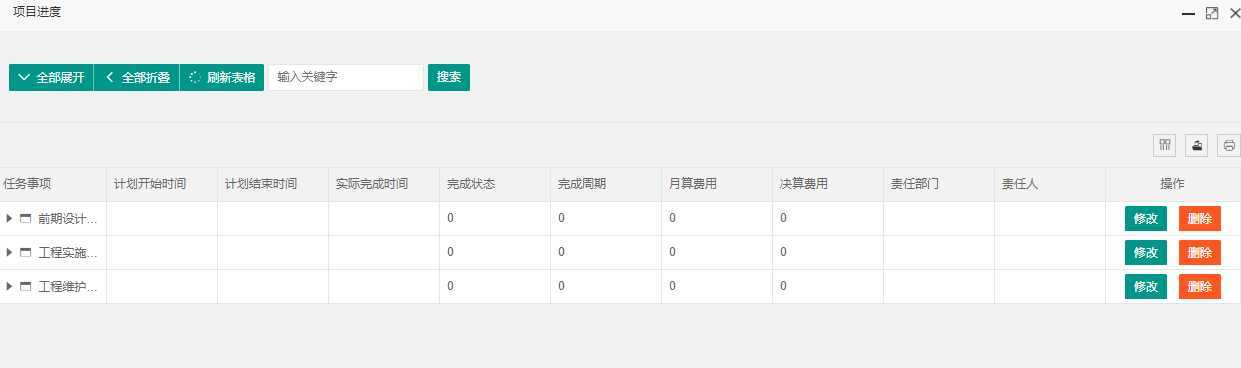
Task: Click the 操作 column header
Action: coord(1173,184)
